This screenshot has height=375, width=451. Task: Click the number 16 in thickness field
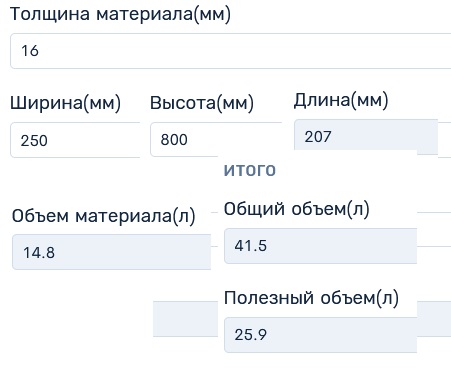click(x=30, y=51)
